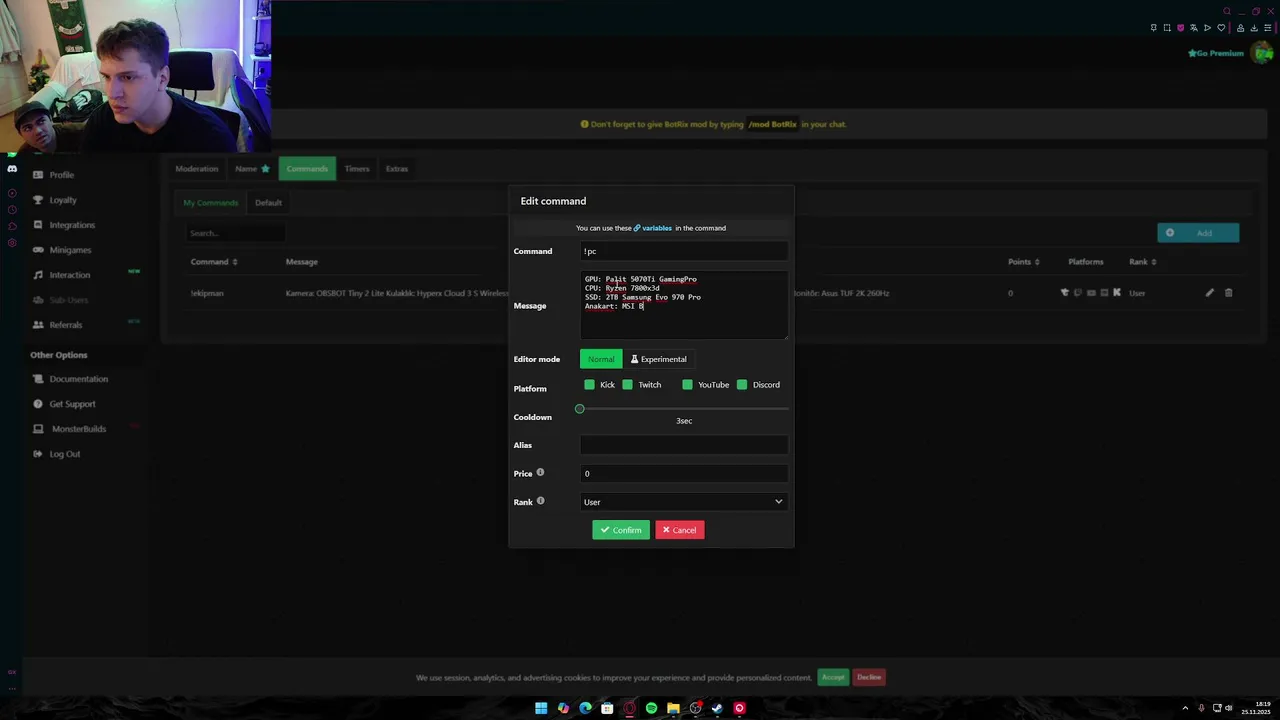1280x720 pixels.
Task: Select Normal editor mode
Action: [601, 359]
